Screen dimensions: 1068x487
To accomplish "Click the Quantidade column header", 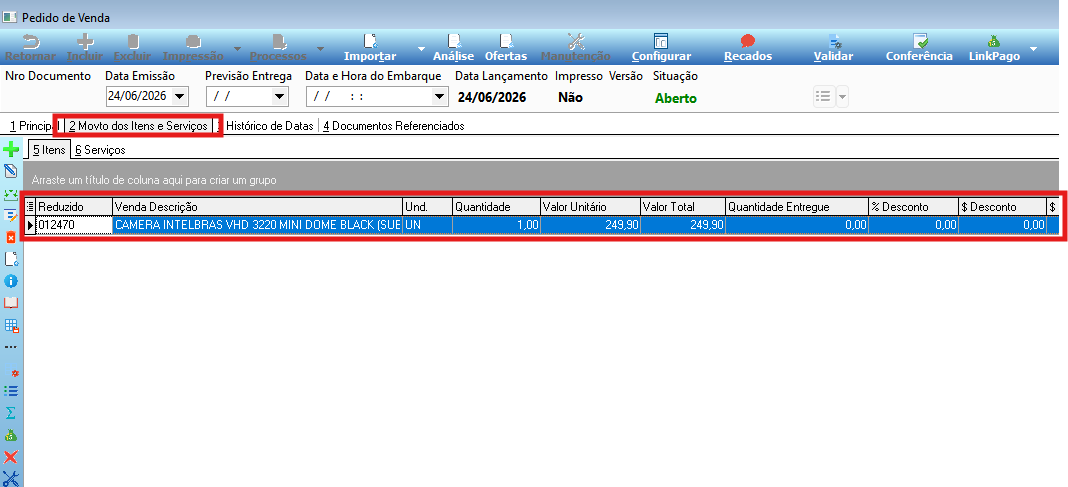I will (496, 206).
